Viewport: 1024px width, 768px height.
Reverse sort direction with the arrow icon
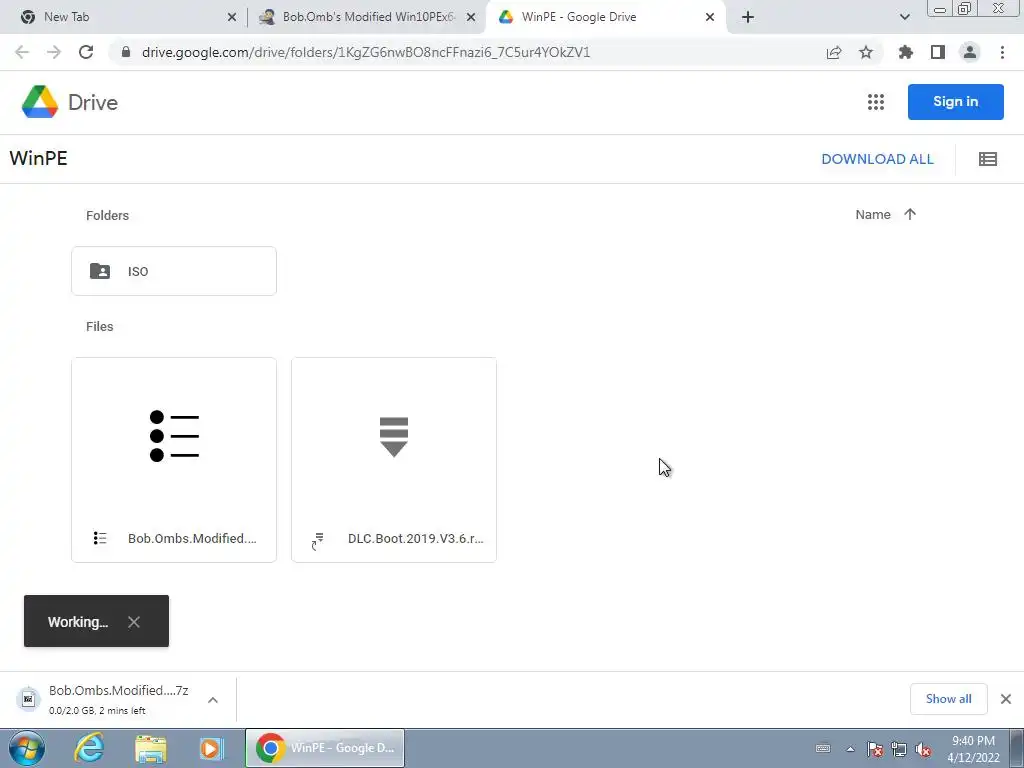910,214
